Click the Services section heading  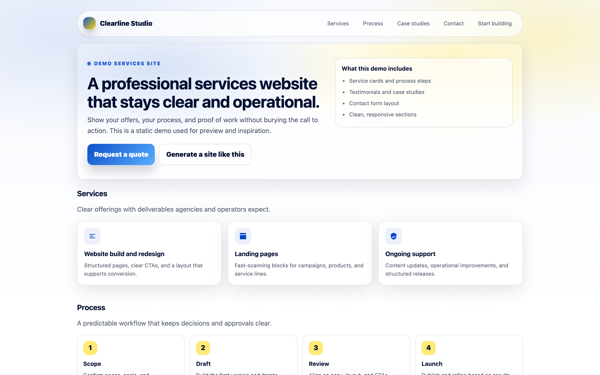92,194
